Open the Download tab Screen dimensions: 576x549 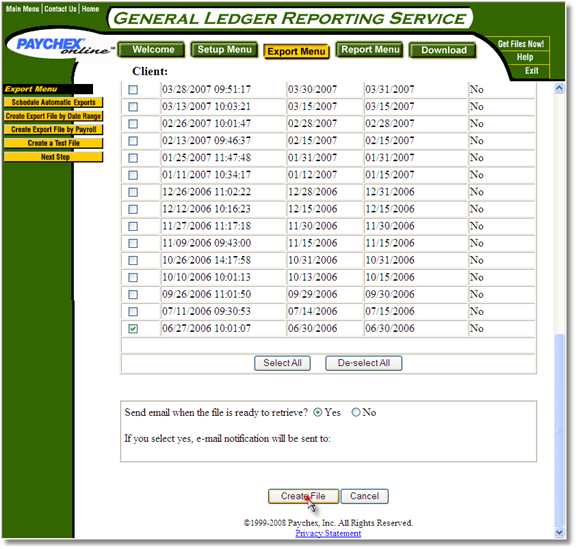pyautogui.click(x=443, y=50)
